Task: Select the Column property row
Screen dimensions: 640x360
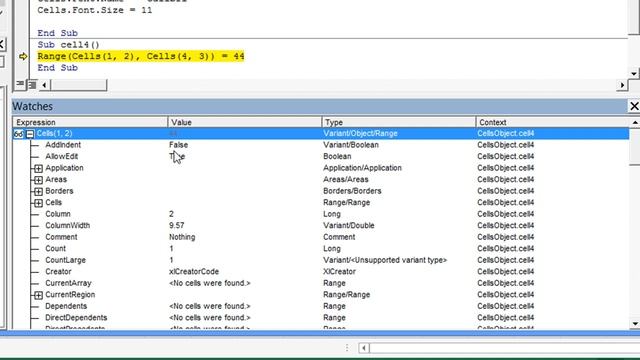Action: [321, 214]
